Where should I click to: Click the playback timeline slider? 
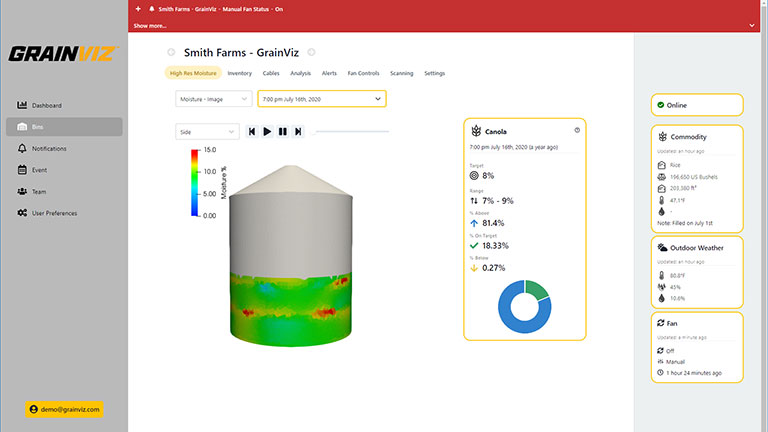coord(352,131)
